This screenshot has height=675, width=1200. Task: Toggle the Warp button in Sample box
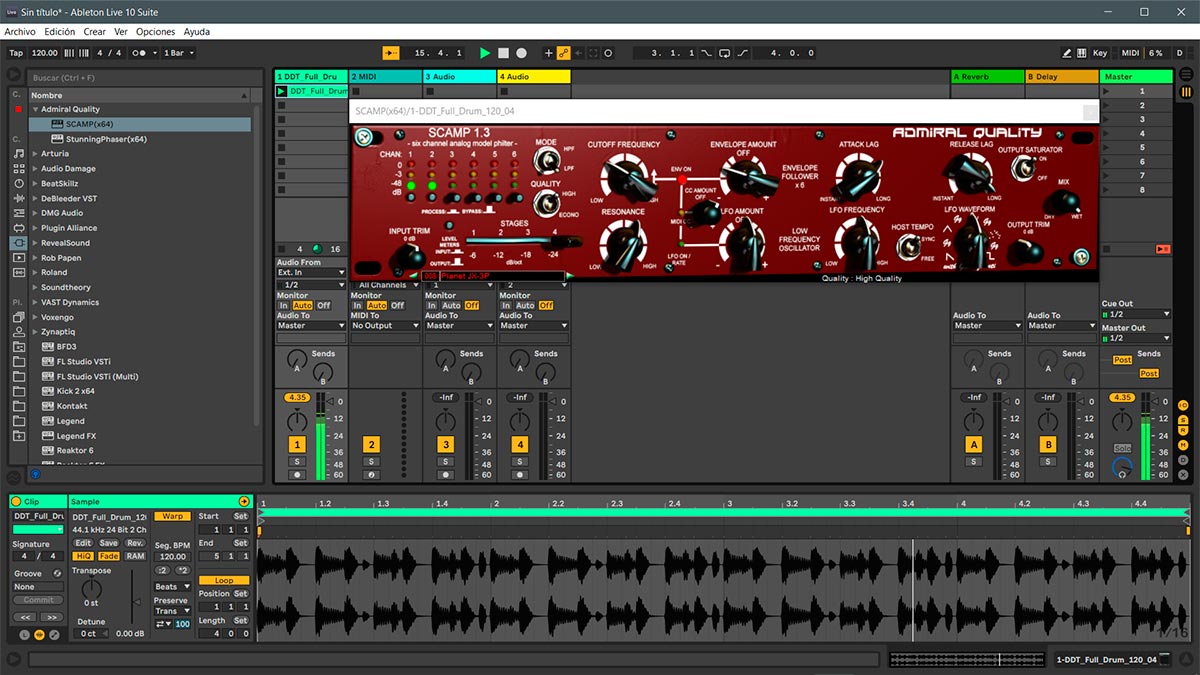tap(172, 516)
